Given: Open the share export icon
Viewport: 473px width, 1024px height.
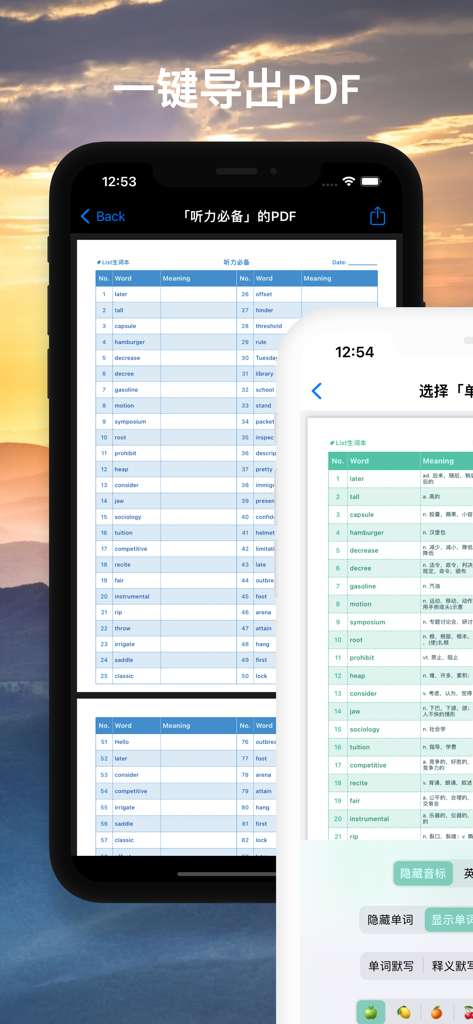Looking at the screenshot, I should 378,216.
